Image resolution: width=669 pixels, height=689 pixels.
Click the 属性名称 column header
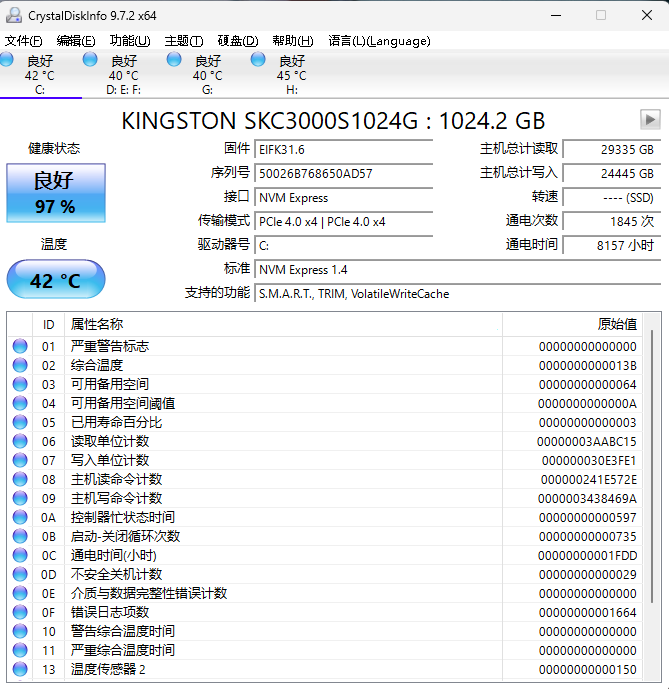coord(97,324)
